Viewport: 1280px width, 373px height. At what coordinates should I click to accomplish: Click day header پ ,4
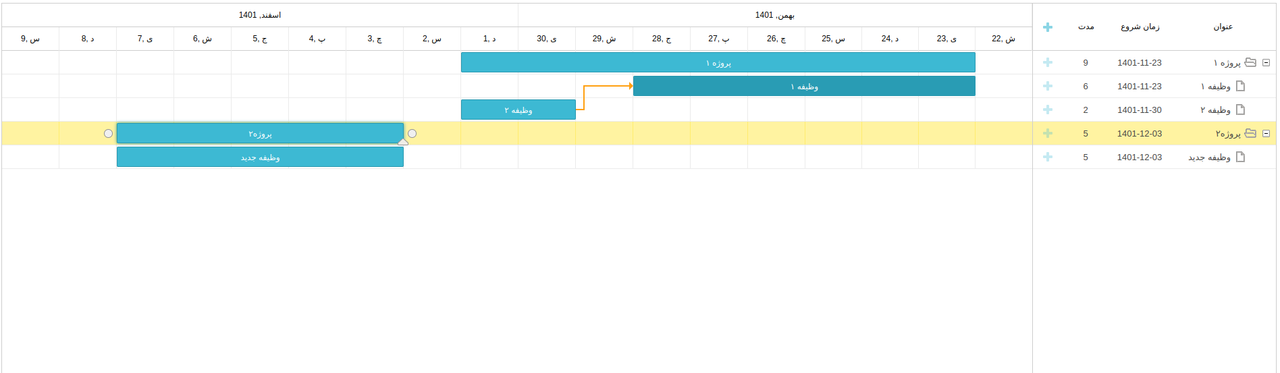(x=317, y=39)
